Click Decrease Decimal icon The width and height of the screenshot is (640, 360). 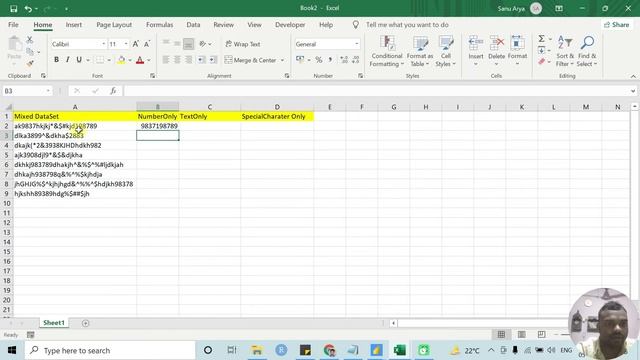pyautogui.click(x=356, y=60)
